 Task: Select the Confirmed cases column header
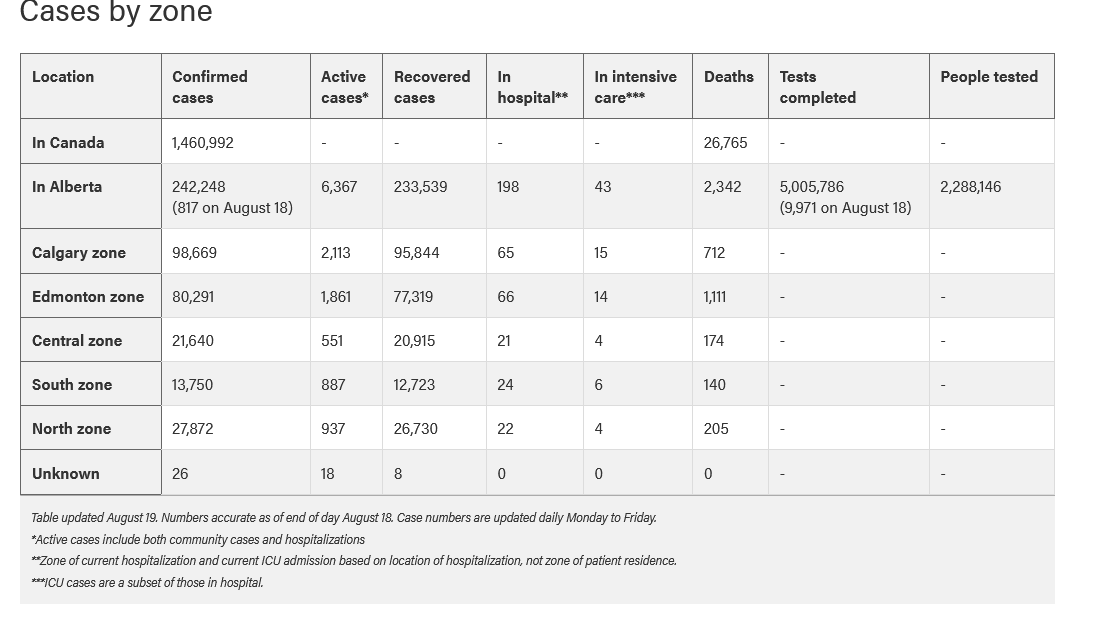236,86
